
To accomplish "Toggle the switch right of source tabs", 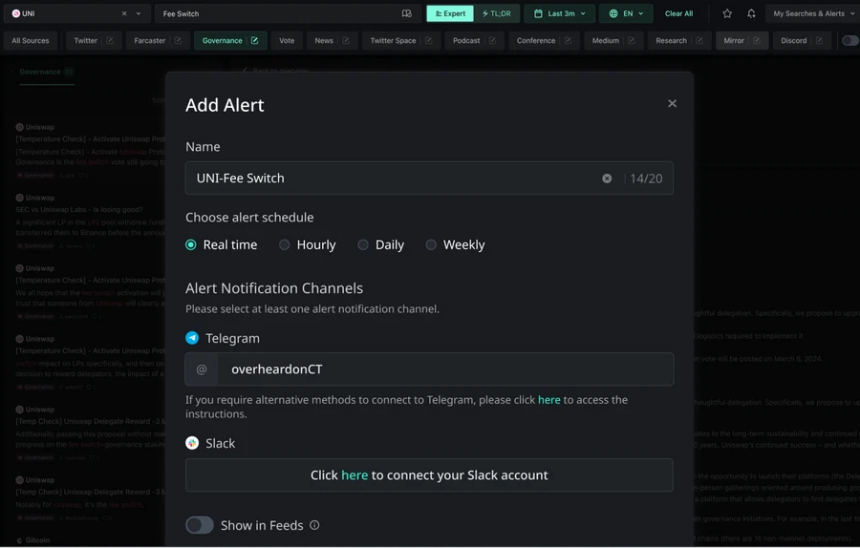I will (x=850, y=41).
